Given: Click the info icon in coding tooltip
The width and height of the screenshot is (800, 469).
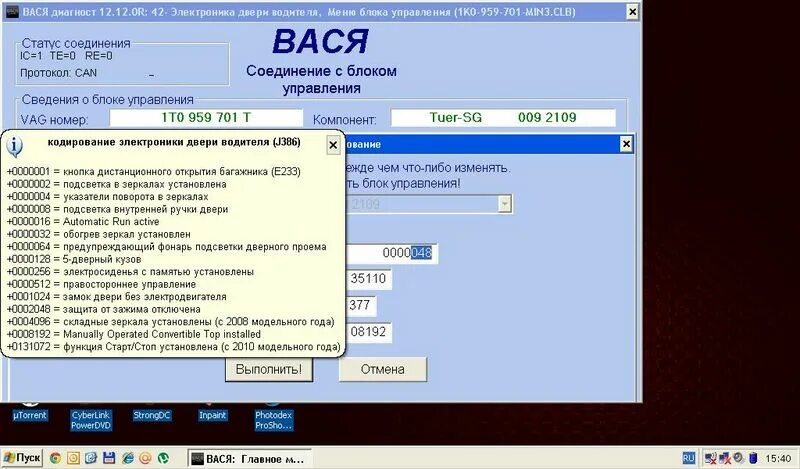Looking at the screenshot, I should pos(14,146).
